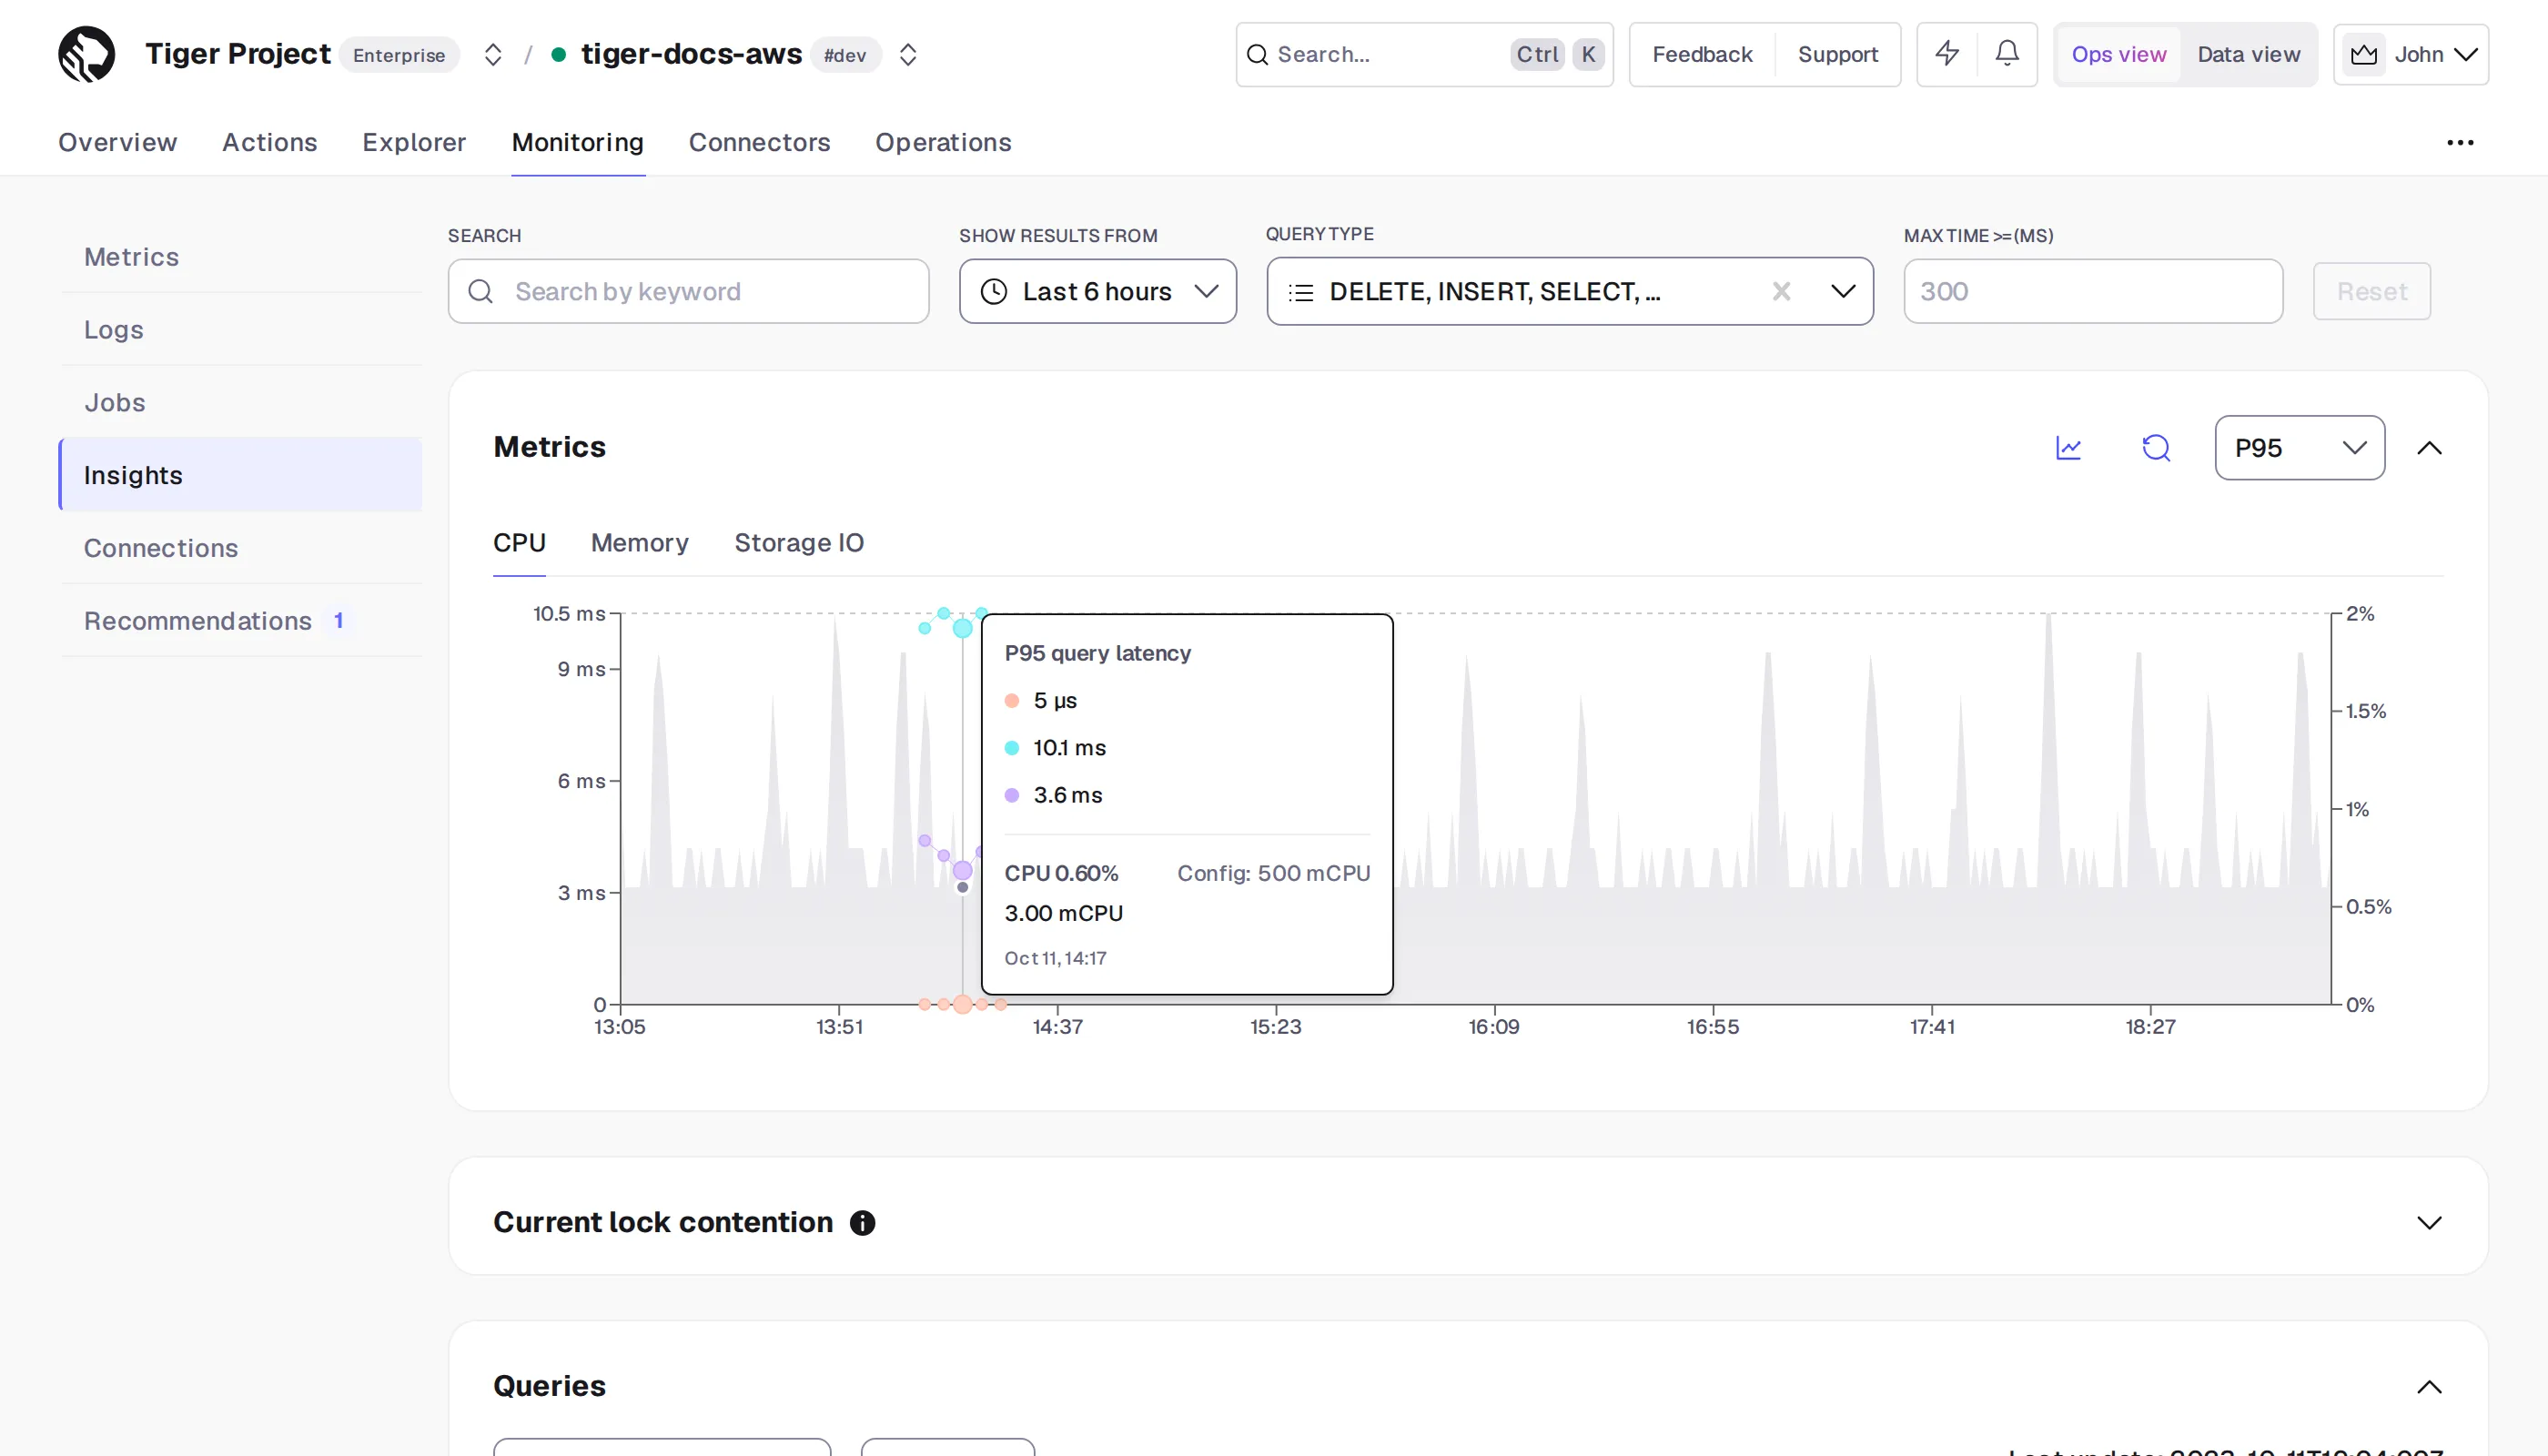Open the John user menu
This screenshot has height=1456, width=2548.
2411,54
